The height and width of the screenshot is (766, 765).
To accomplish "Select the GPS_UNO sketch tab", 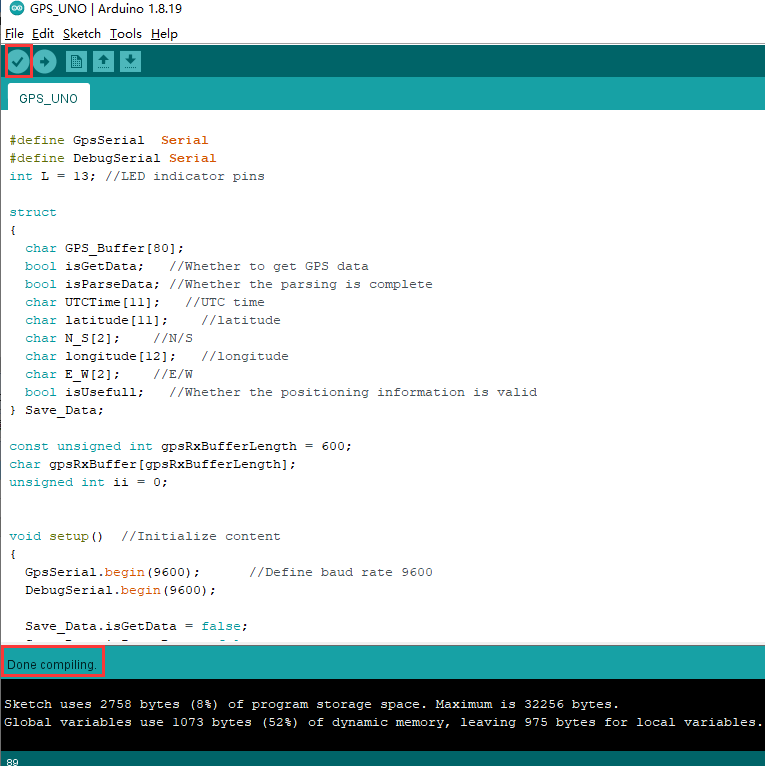I will point(48,98).
